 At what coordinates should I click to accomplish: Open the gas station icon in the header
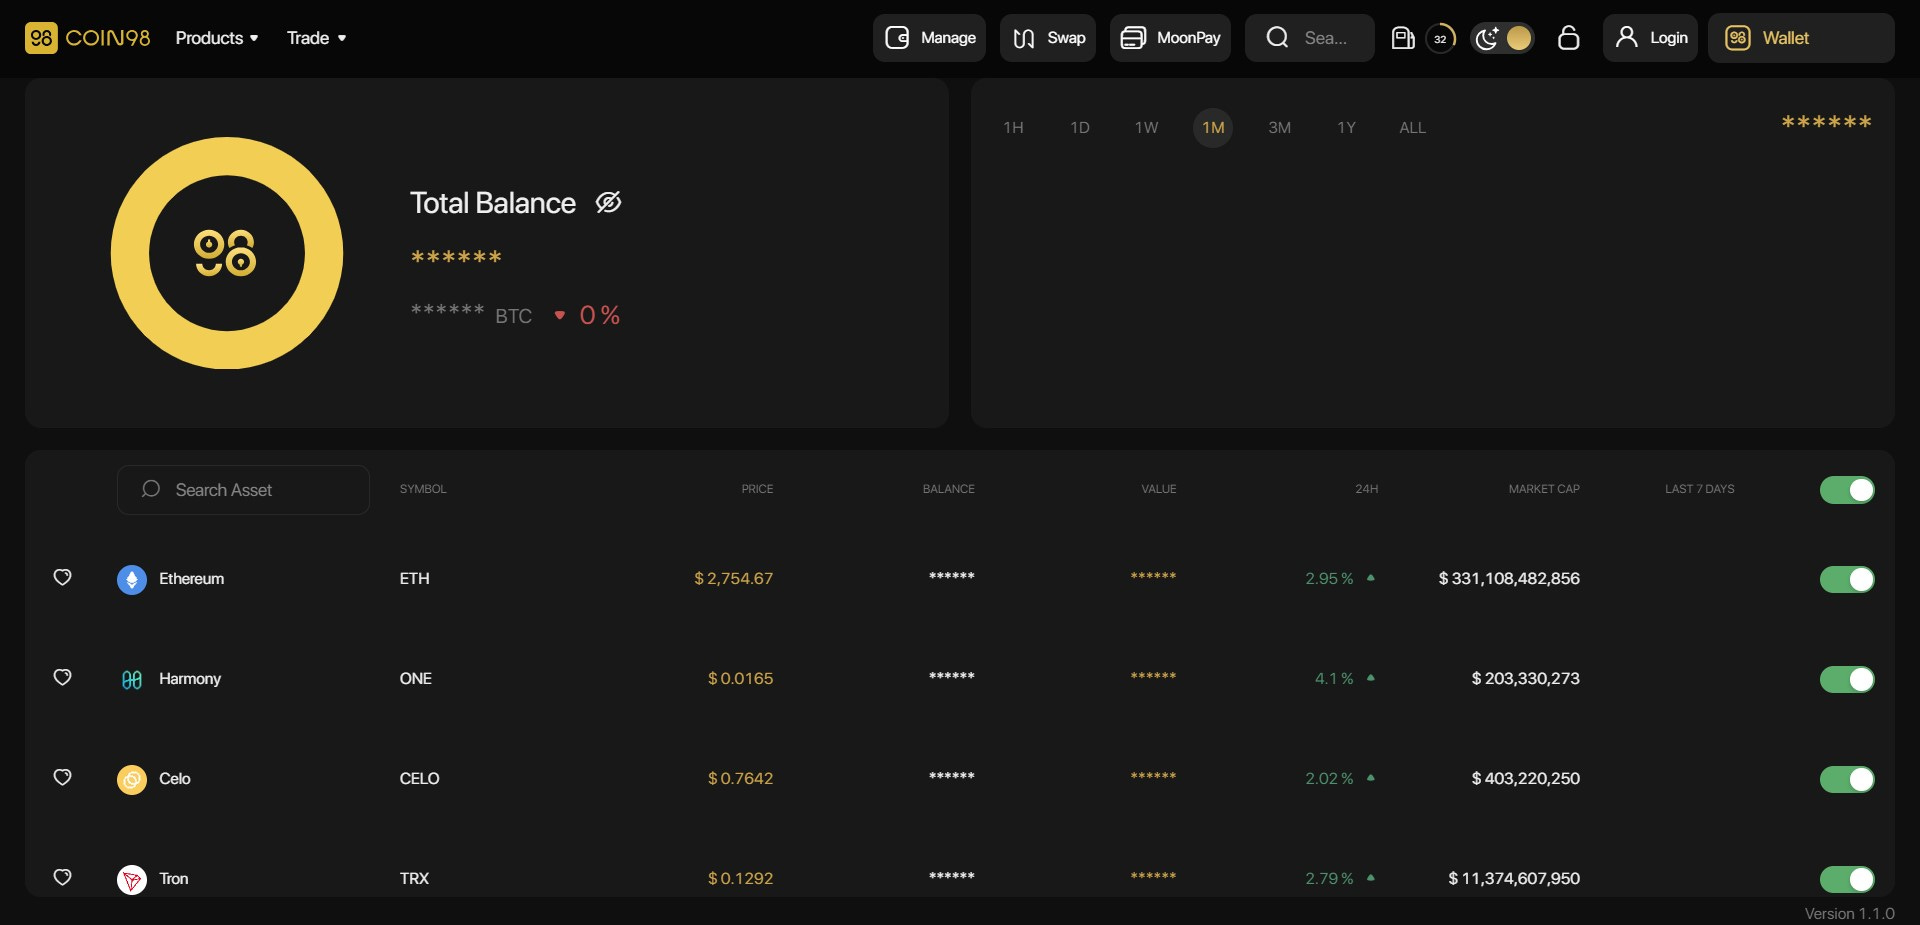1403,38
